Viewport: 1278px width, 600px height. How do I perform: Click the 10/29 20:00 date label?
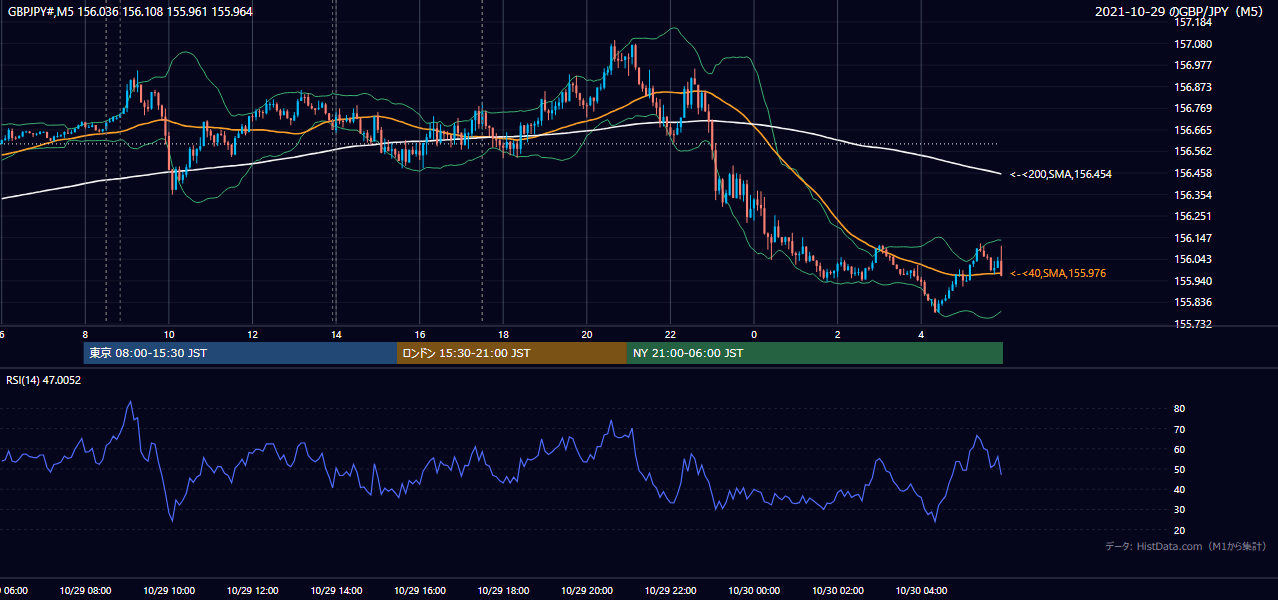(x=587, y=590)
